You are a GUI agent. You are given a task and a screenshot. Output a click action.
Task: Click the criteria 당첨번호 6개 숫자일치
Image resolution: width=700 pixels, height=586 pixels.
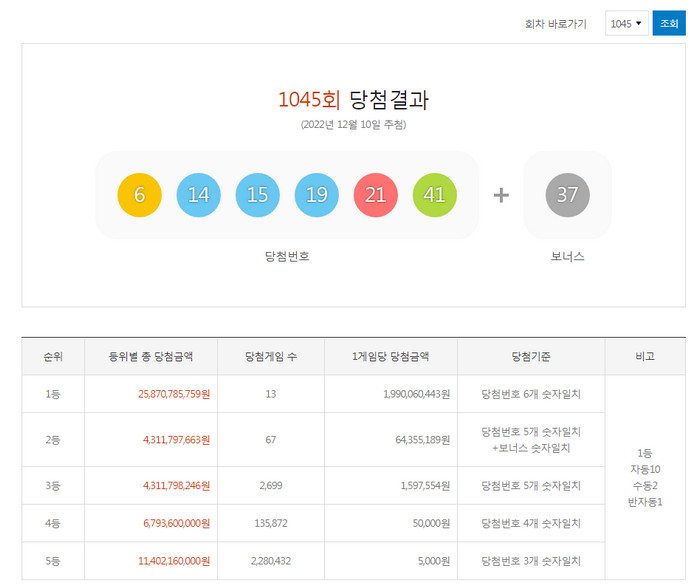click(531, 394)
